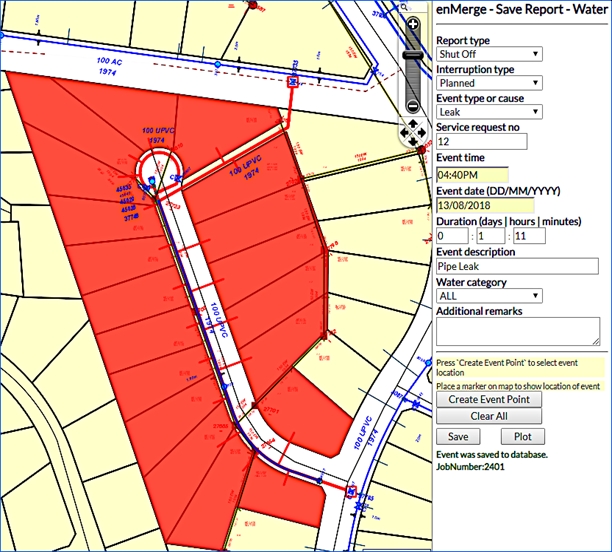Open the Interruption type dropdown

[489, 83]
